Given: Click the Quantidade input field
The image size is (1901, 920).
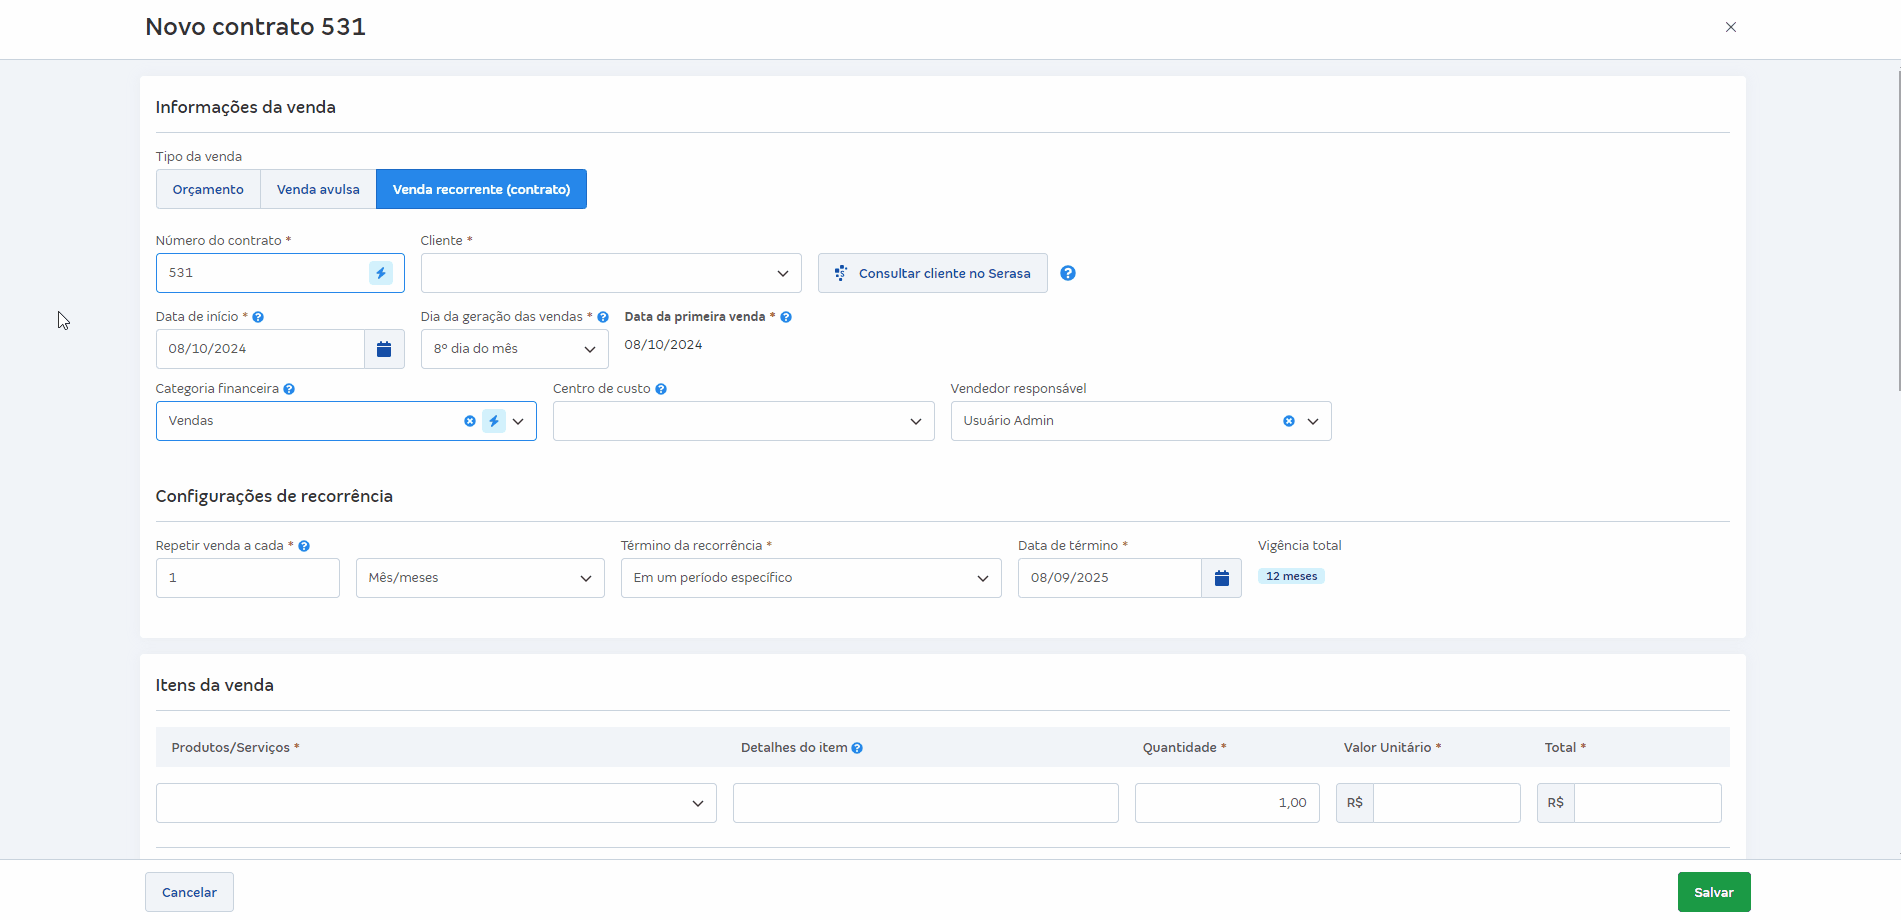Looking at the screenshot, I should (1226, 803).
